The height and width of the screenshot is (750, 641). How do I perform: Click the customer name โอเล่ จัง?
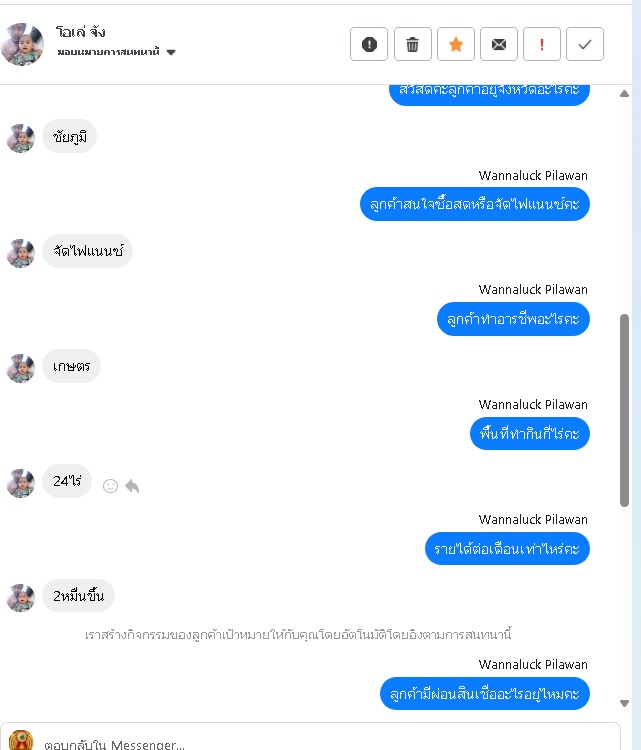80,32
